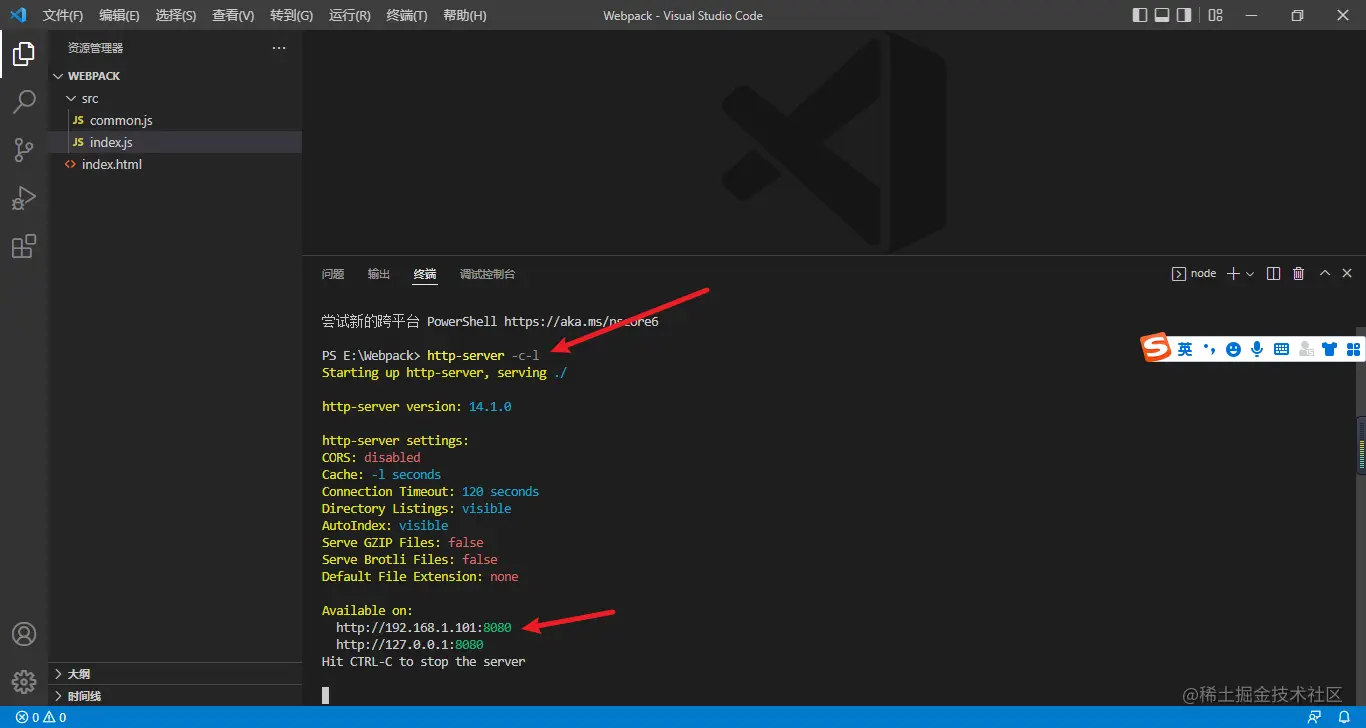Viewport: 1366px width, 728px height.
Task: Click the Sogou input method logo
Action: pyautogui.click(x=1157, y=348)
